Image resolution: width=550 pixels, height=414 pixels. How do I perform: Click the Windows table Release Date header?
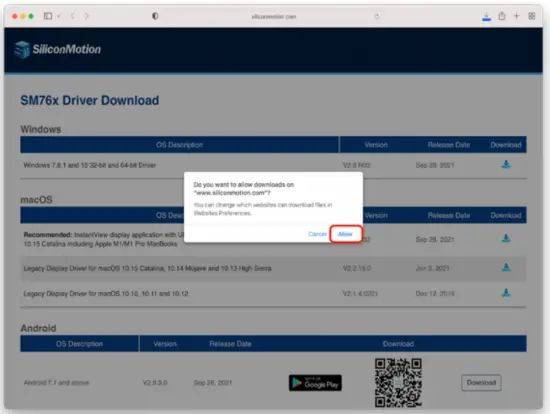click(x=449, y=145)
